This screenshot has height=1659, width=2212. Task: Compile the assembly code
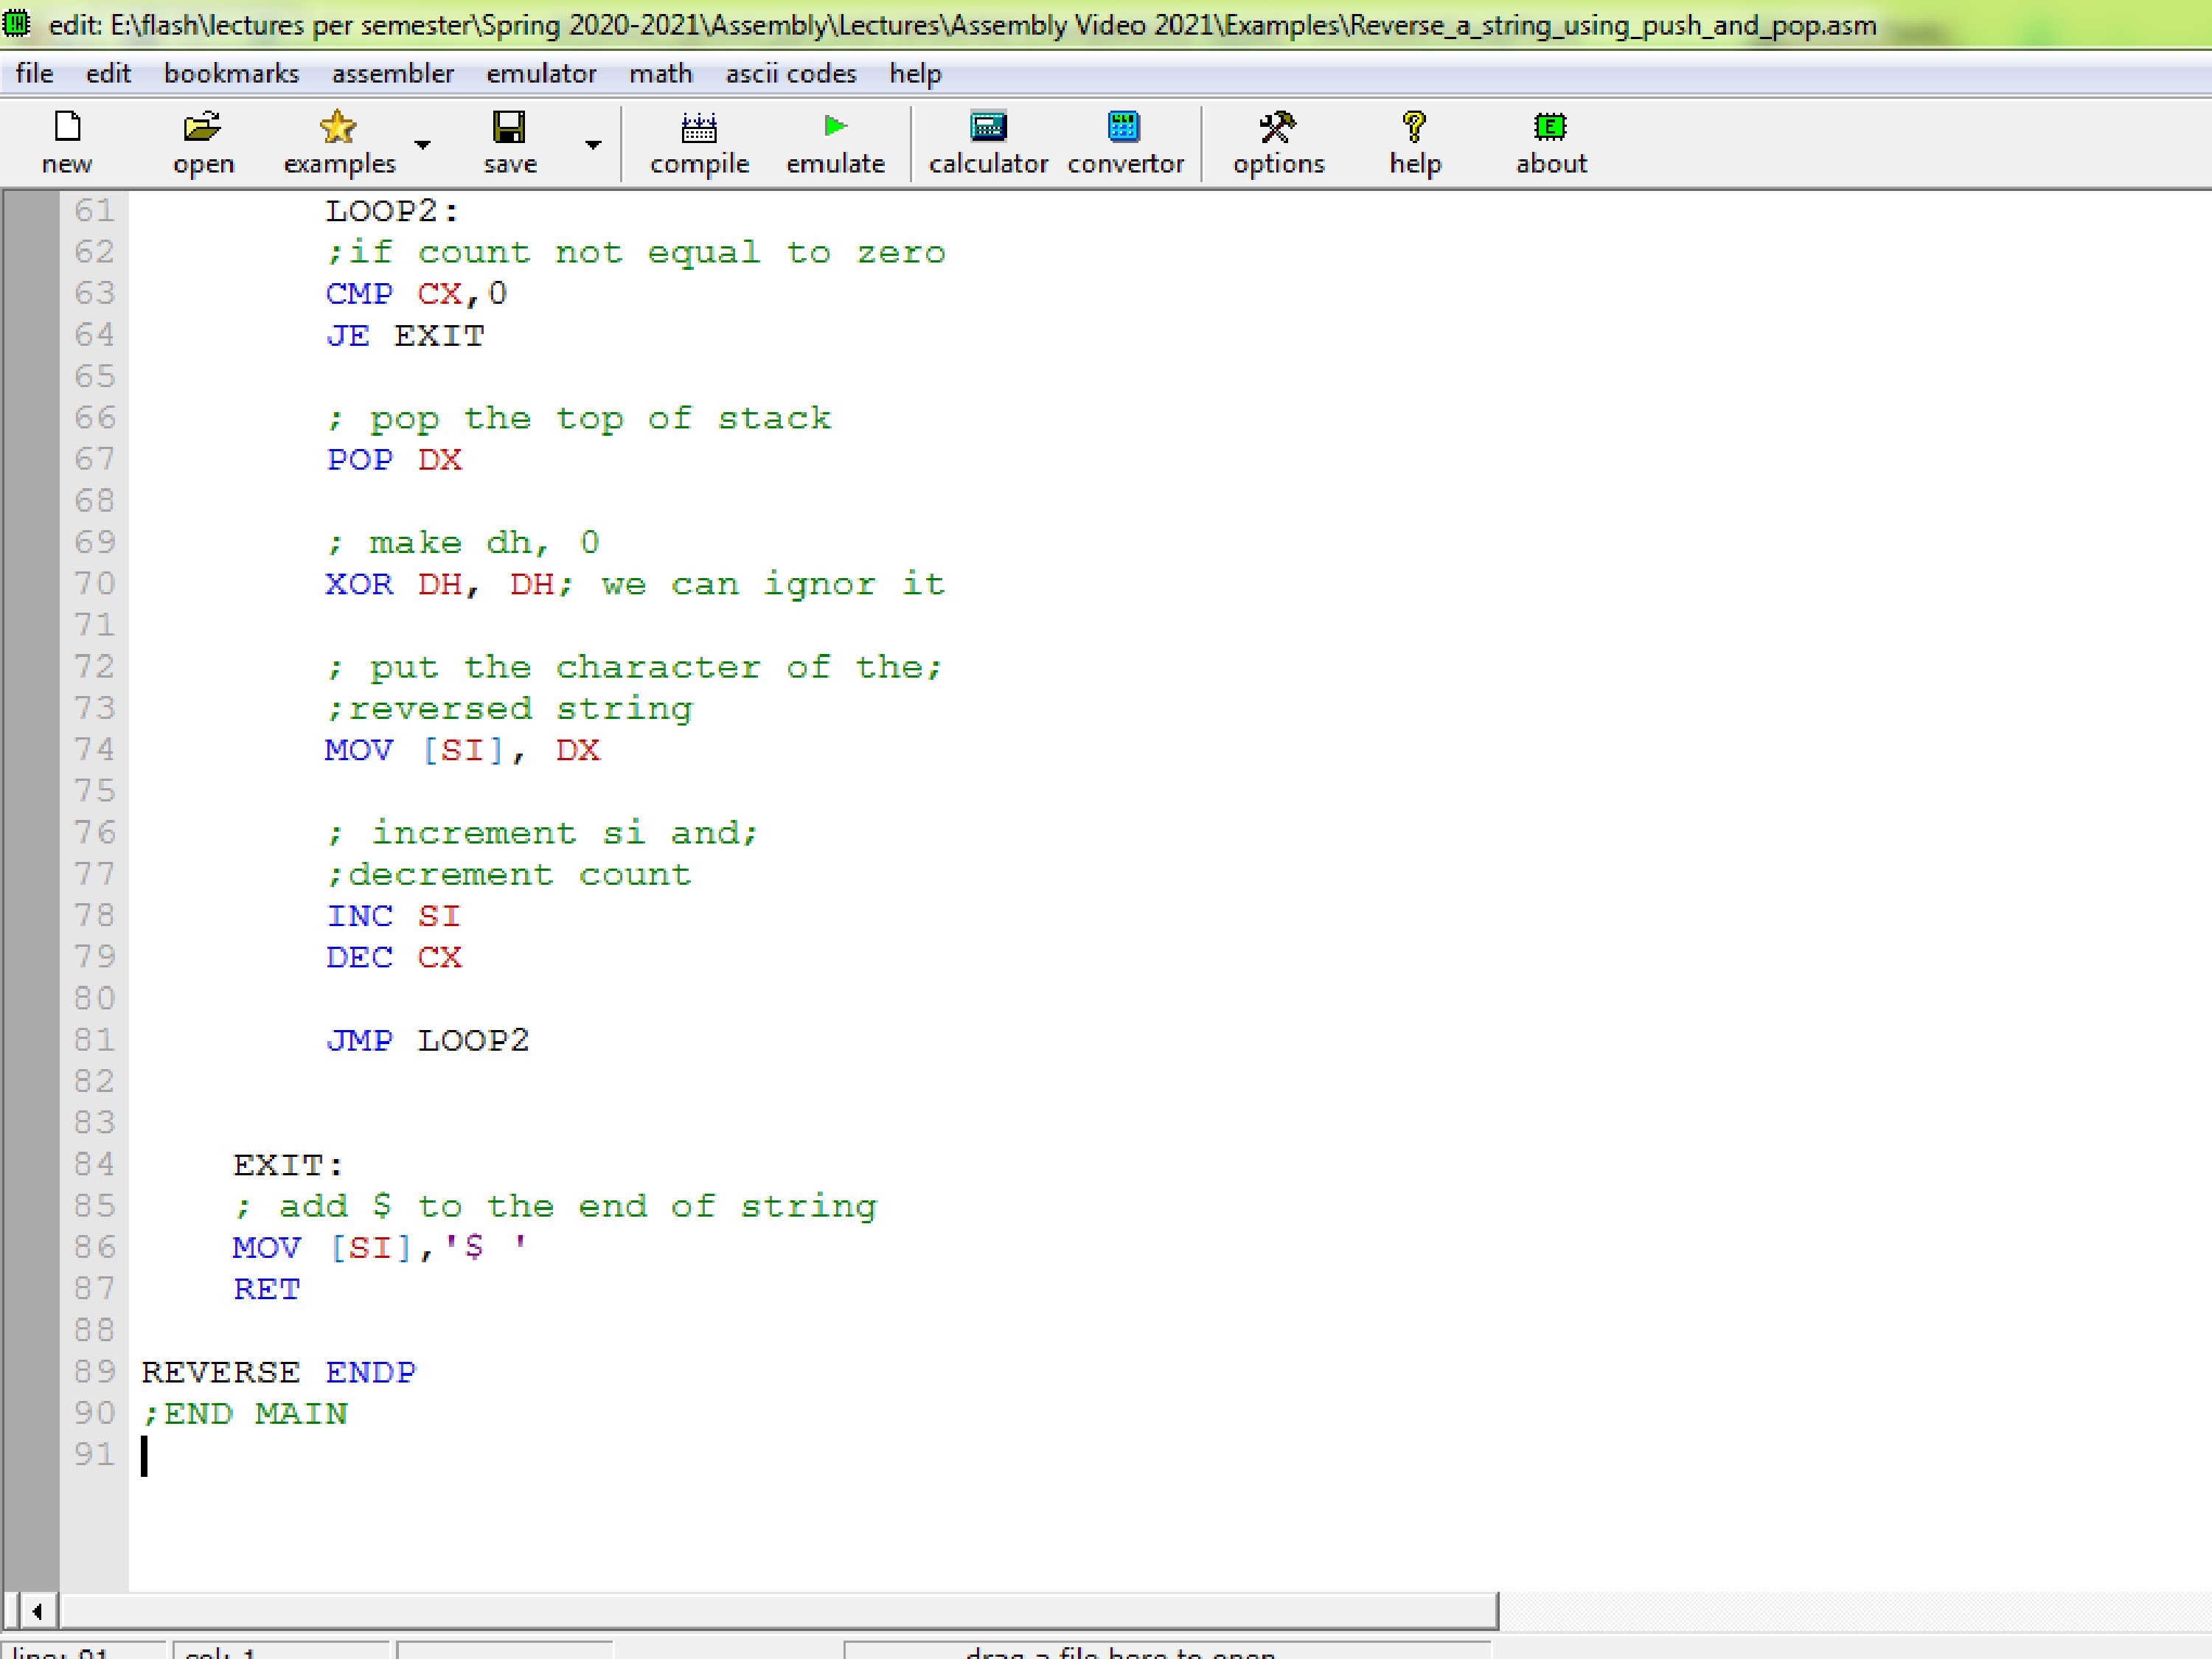click(x=698, y=142)
